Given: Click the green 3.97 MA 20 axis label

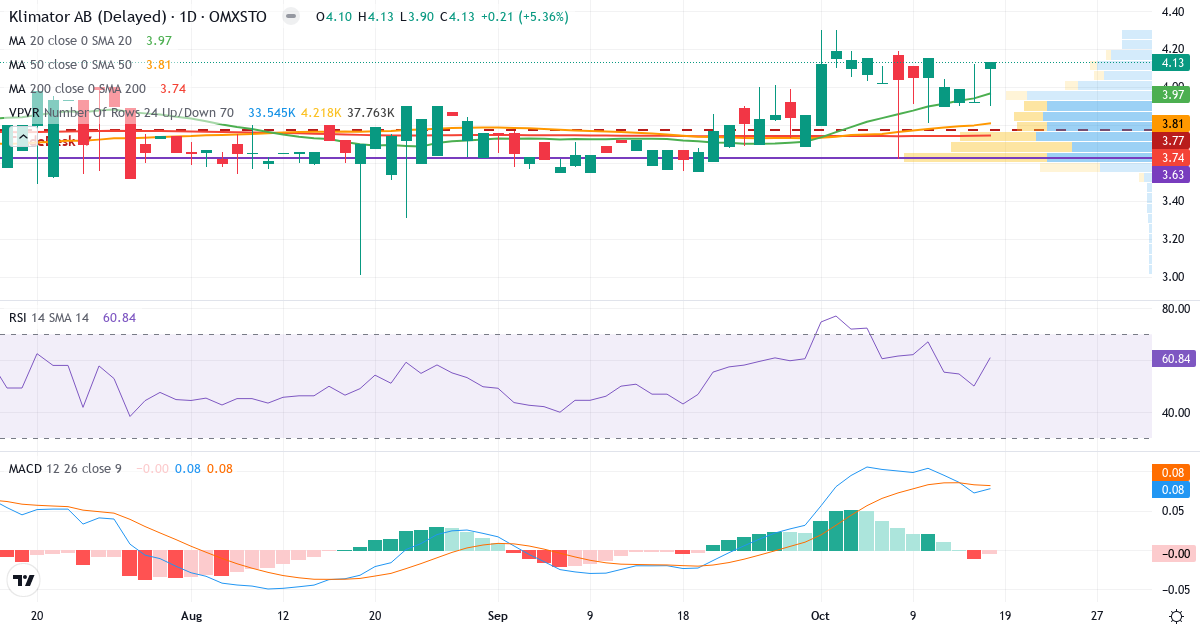Looking at the screenshot, I should click(1169, 95).
